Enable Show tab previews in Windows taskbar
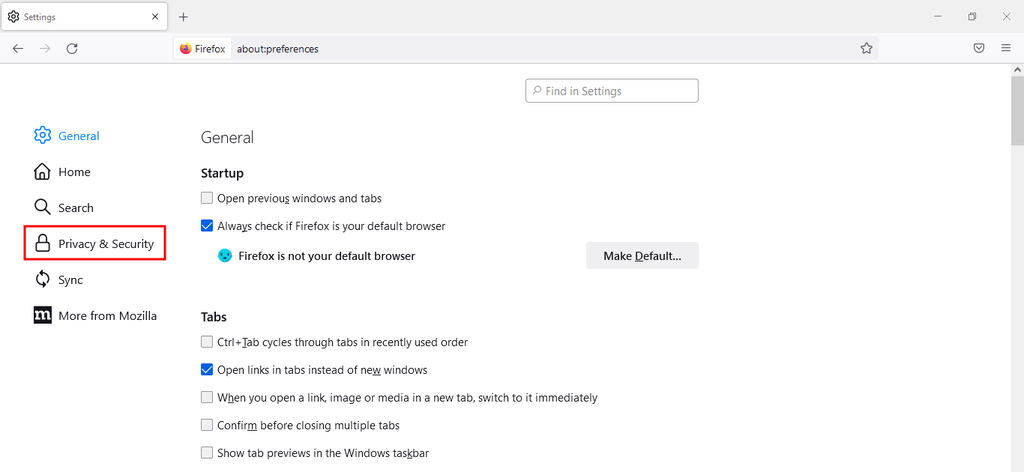 (x=207, y=453)
